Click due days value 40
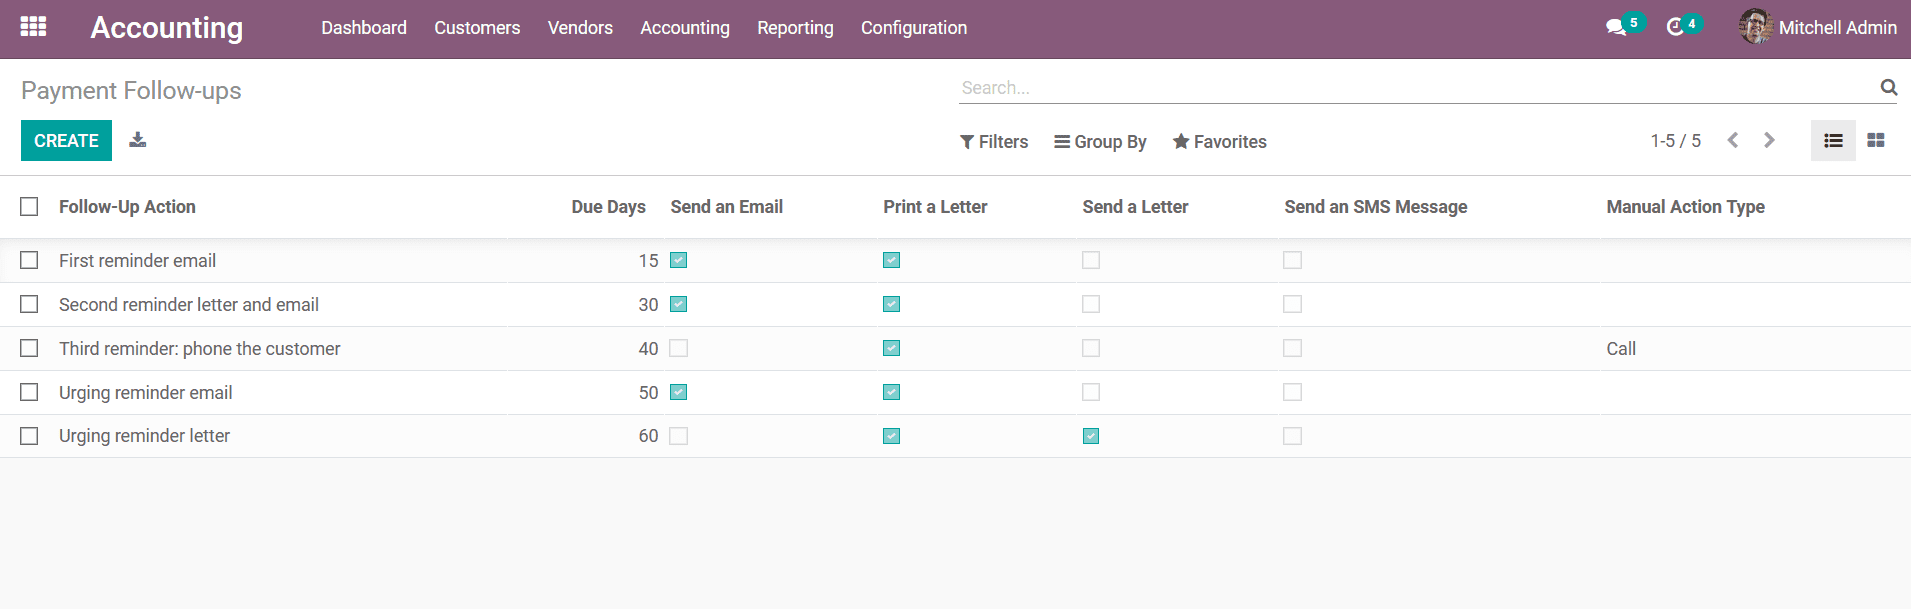 click(648, 349)
